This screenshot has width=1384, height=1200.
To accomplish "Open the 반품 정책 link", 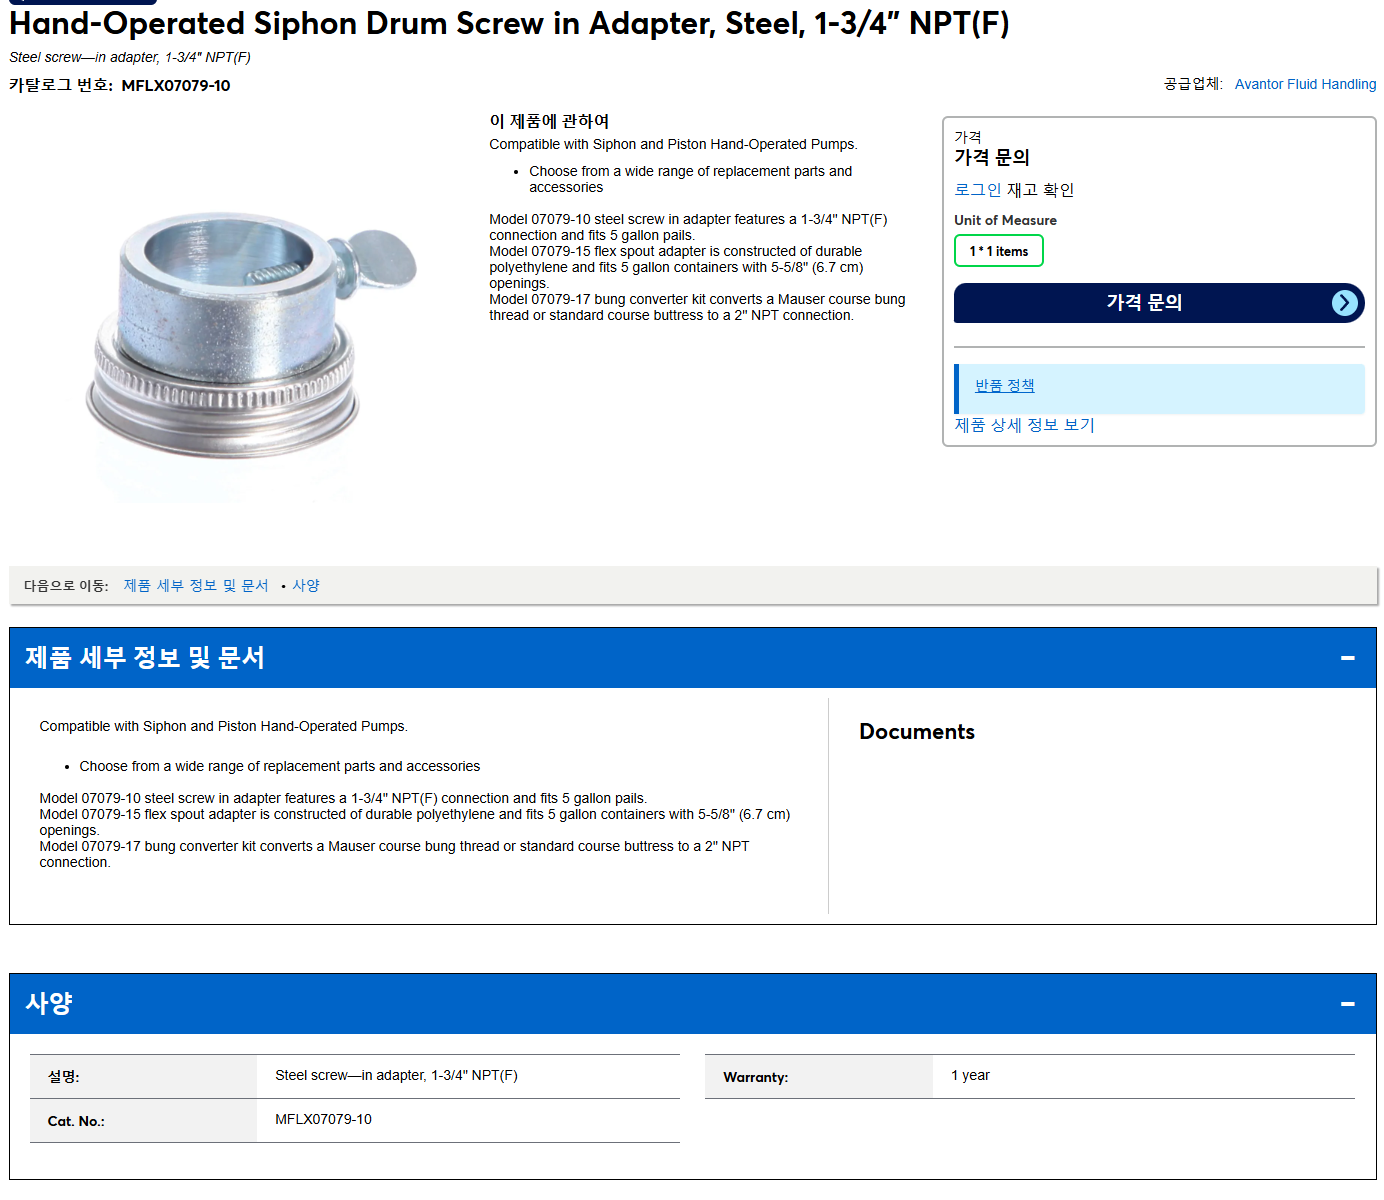I will tap(1004, 386).
